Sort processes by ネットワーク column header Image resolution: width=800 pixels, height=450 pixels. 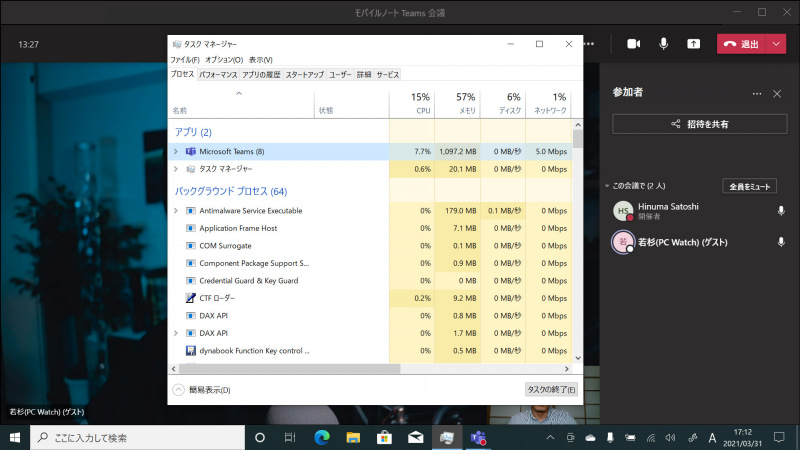(x=548, y=104)
